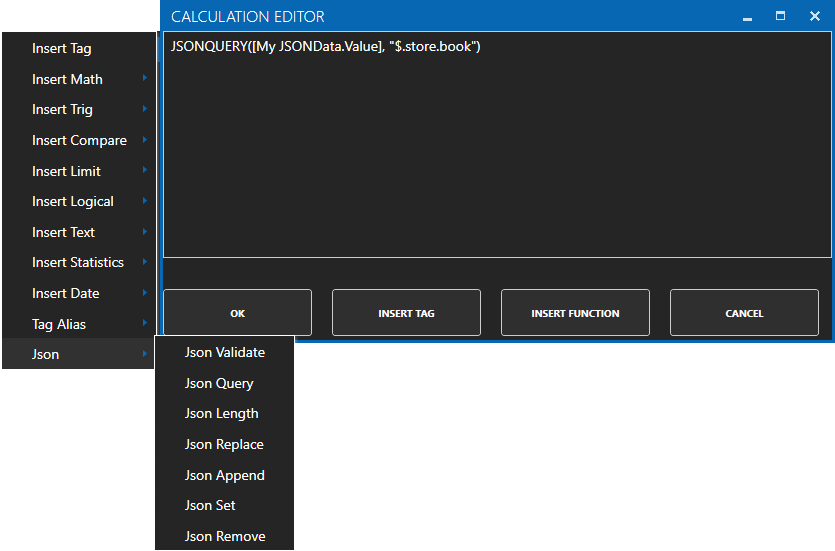This screenshot has width=835, height=551.
Task: Click the Insert Tag menu entry
Action: [x=62, y=48]
